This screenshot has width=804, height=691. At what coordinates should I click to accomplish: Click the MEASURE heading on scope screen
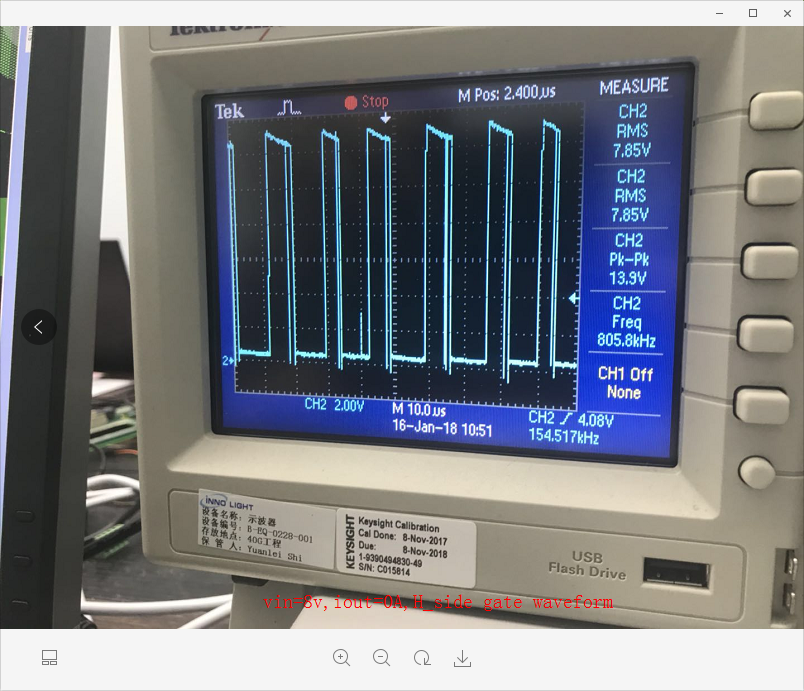pos(634,86)
